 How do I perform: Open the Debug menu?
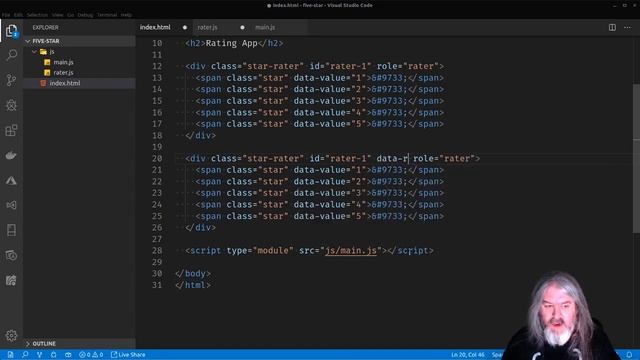tap(85, 15)
